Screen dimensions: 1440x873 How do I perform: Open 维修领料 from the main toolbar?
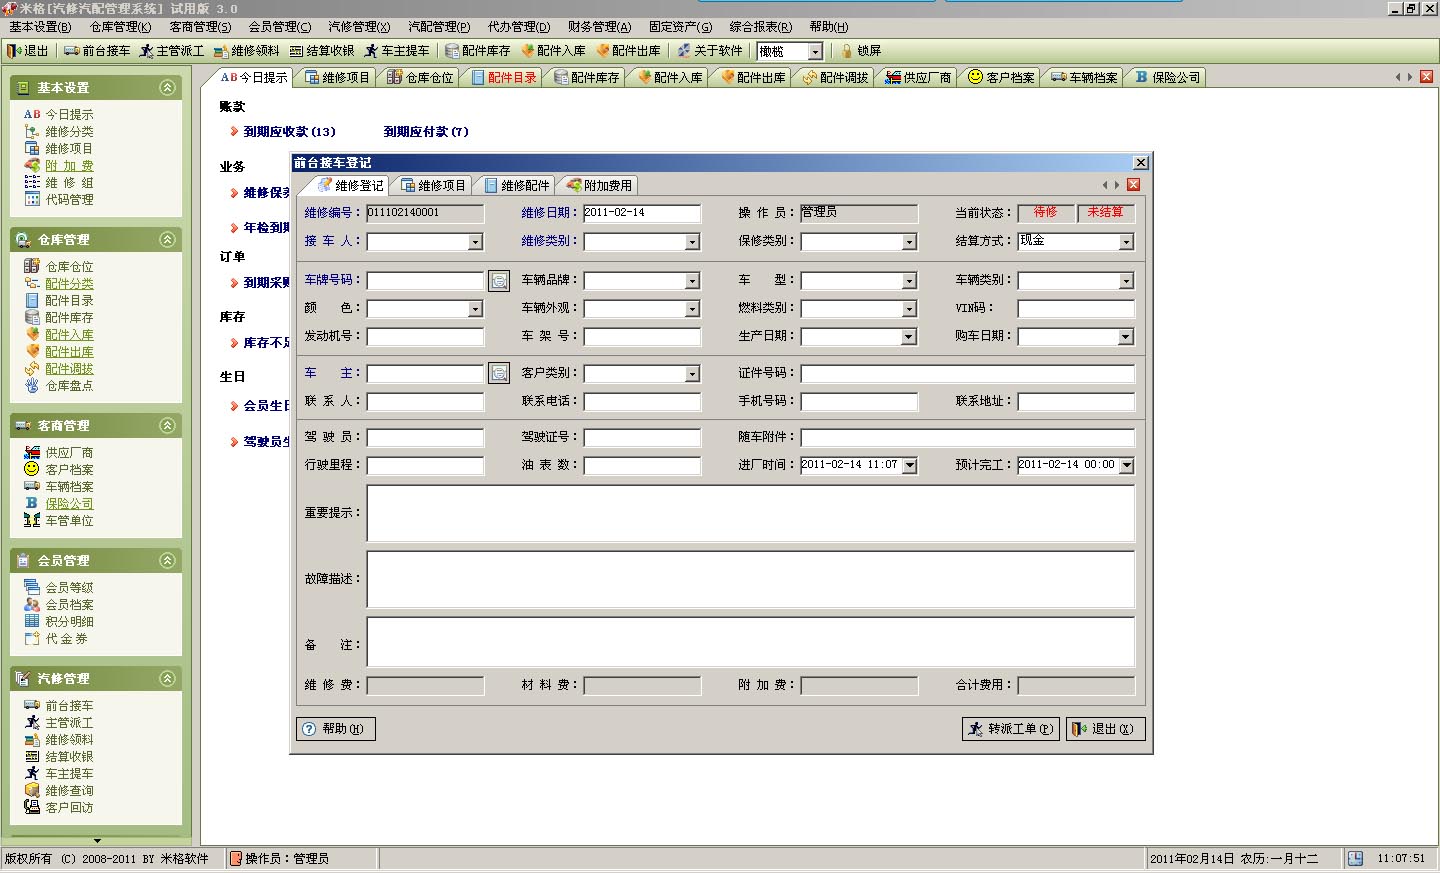(x=247, y=51)
